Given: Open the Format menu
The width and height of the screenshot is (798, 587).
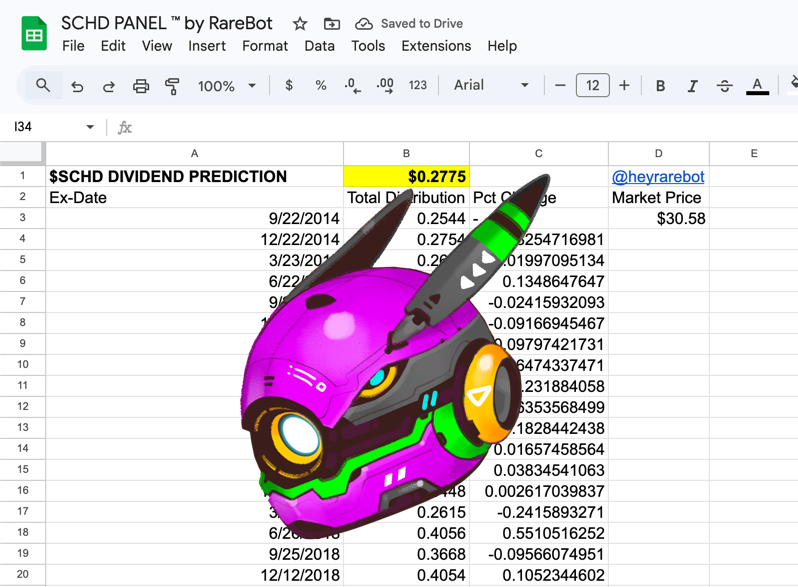Looking at the screenshot, I should point(265,46).
